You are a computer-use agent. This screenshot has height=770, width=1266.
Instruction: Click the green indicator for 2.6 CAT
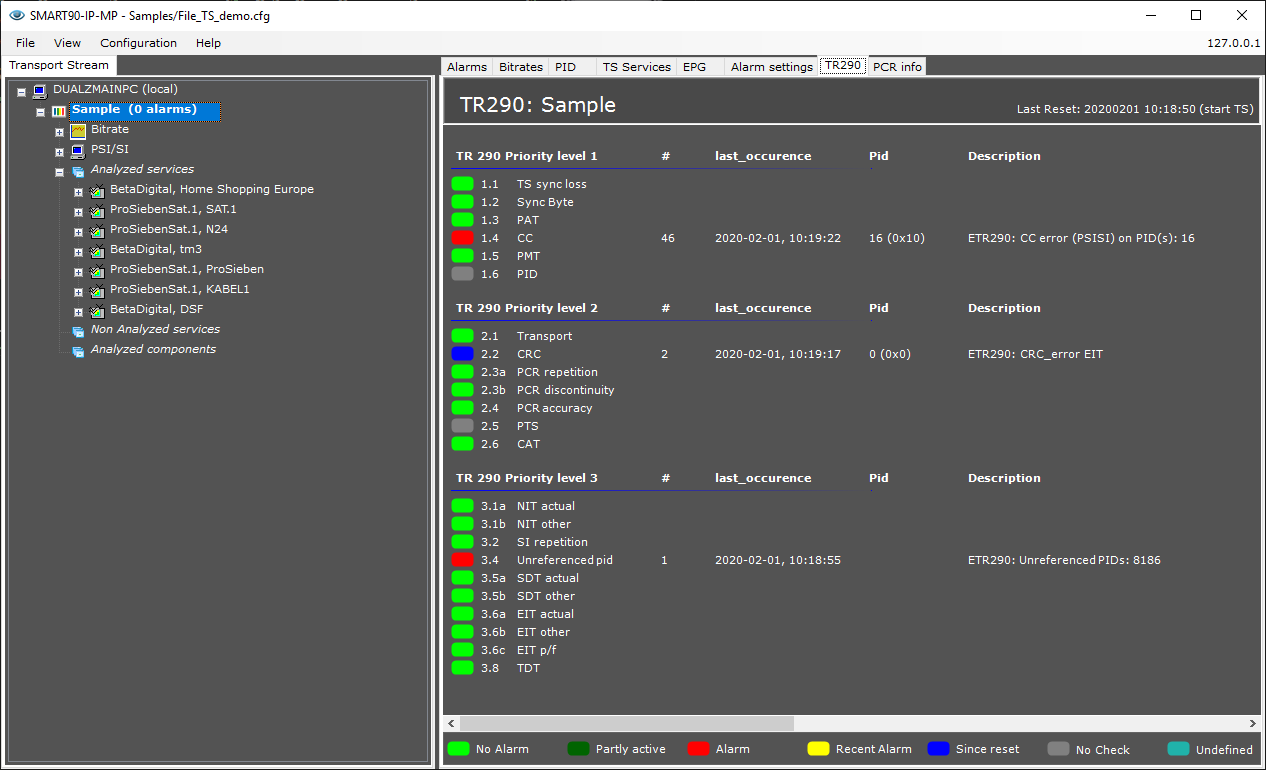click(462, 444)
